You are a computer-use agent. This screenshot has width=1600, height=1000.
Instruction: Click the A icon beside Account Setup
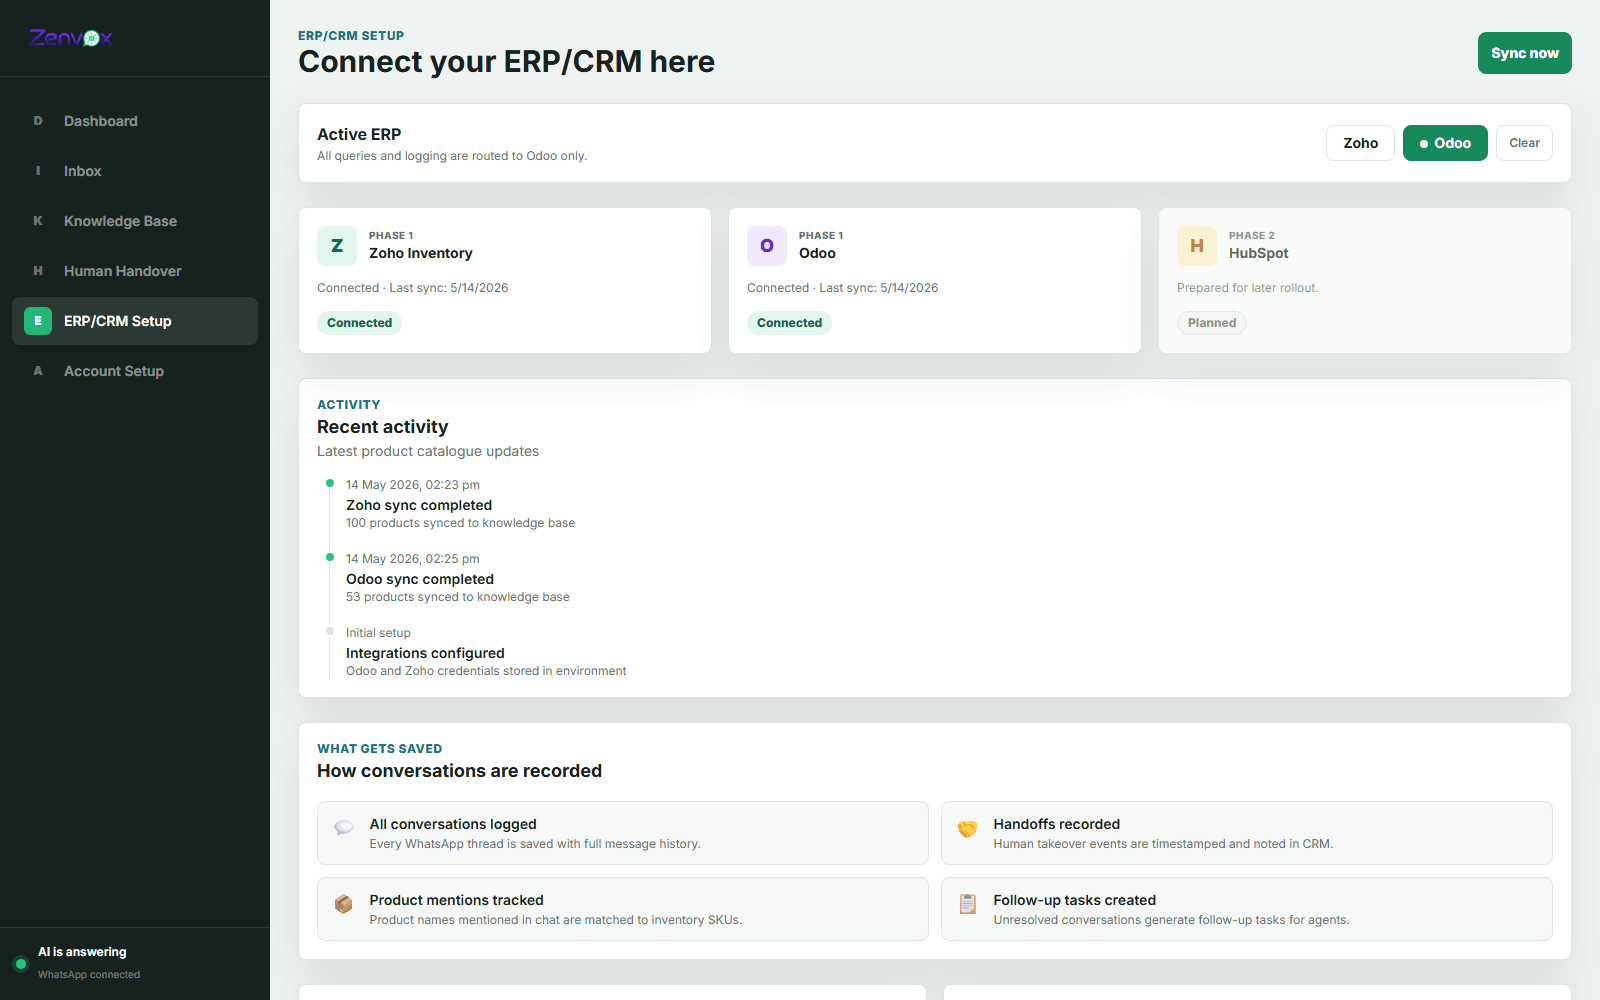pyautogui.click(x=38, y=371)
